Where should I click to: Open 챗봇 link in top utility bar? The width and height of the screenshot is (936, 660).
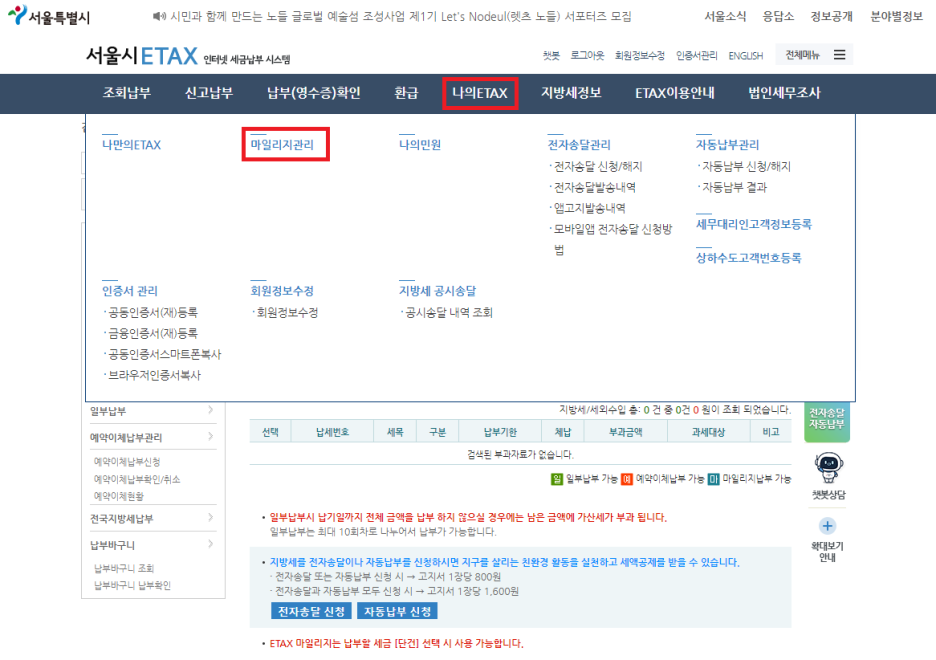551,55
